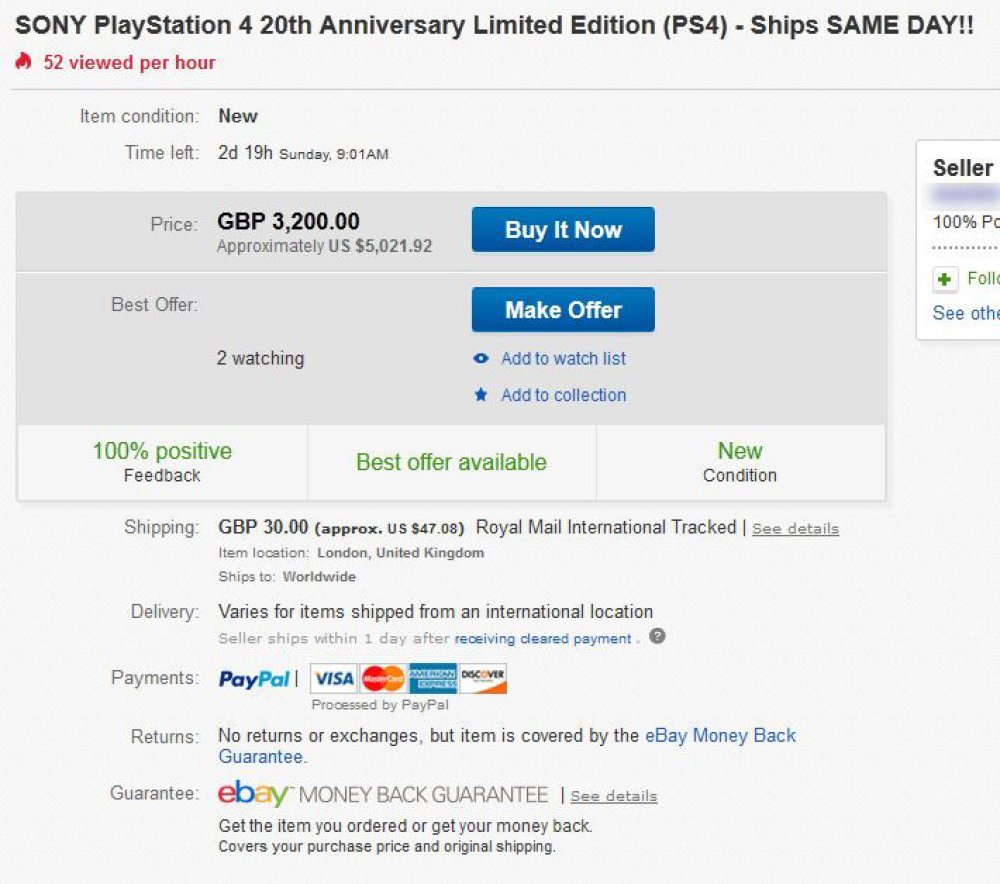Open shipping See details link
Screen dimensions: 1000x884
pos(795,529)
